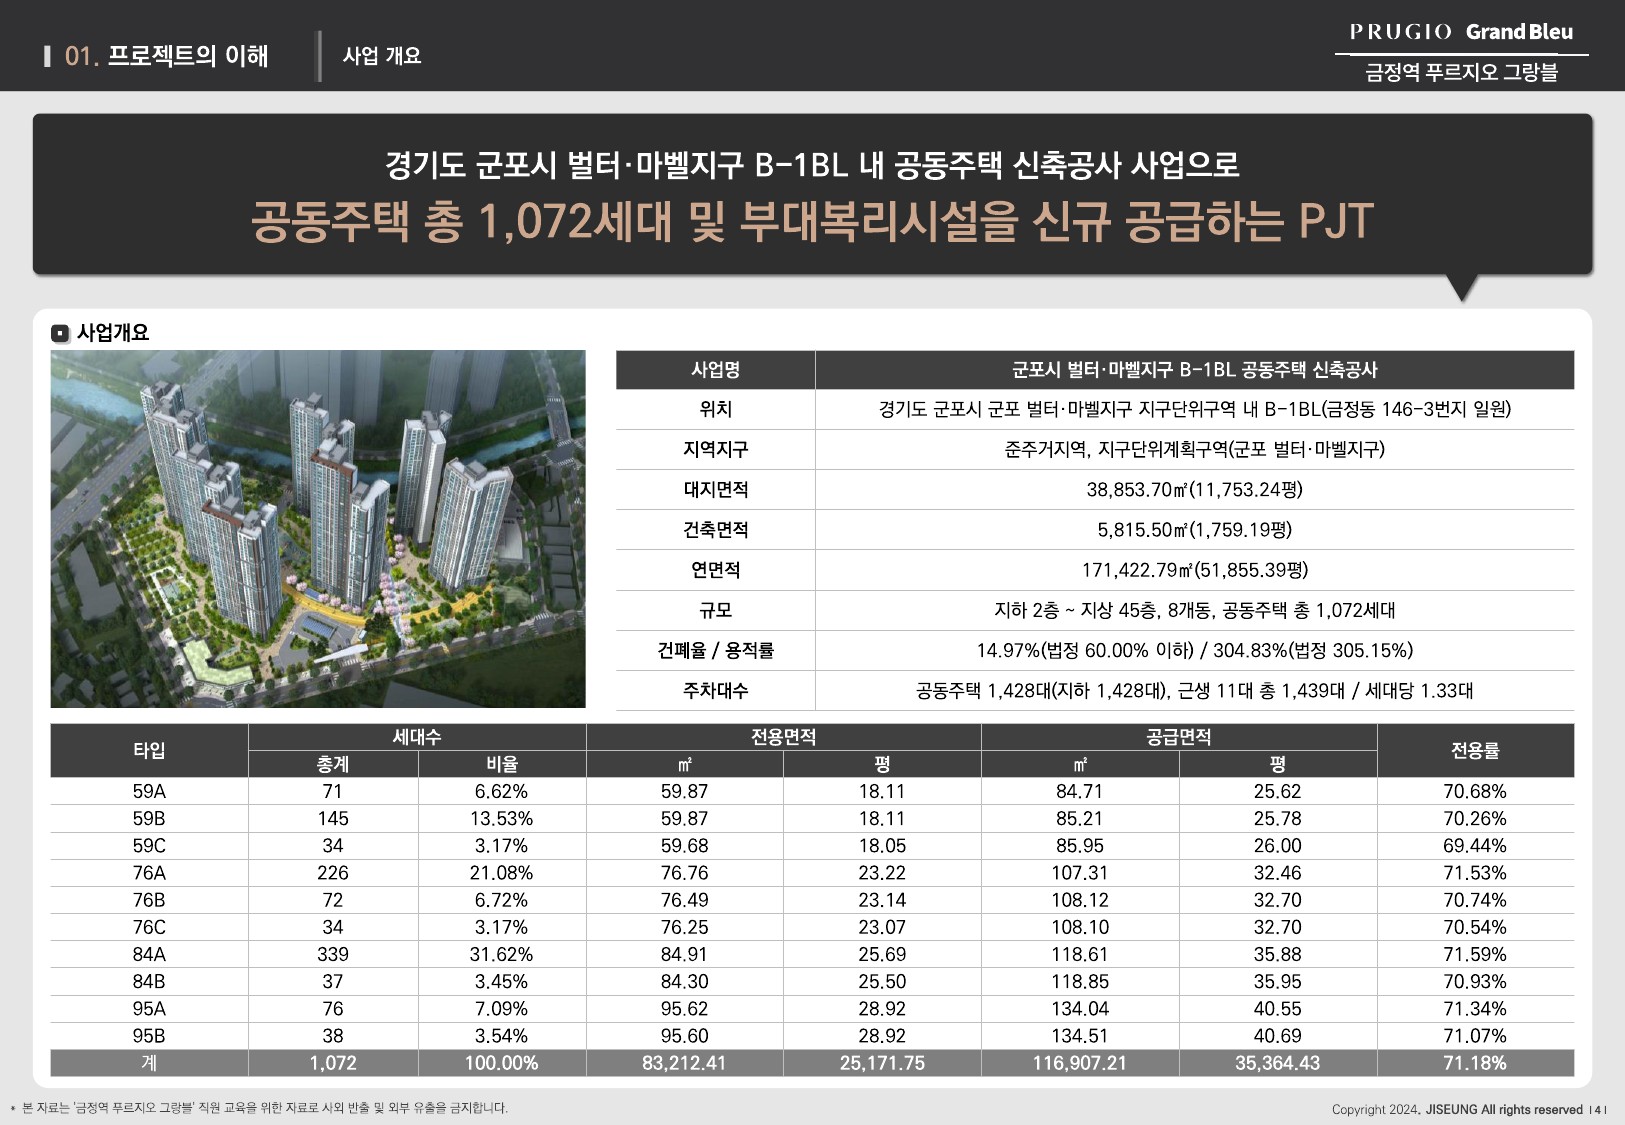Click the '건폐율 / 용적률' row label
1625x1125 pixels.
715,650
